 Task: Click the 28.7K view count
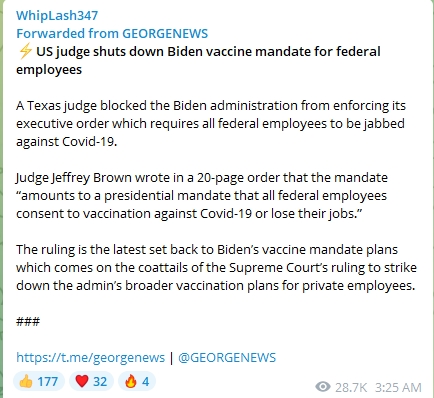351,387
